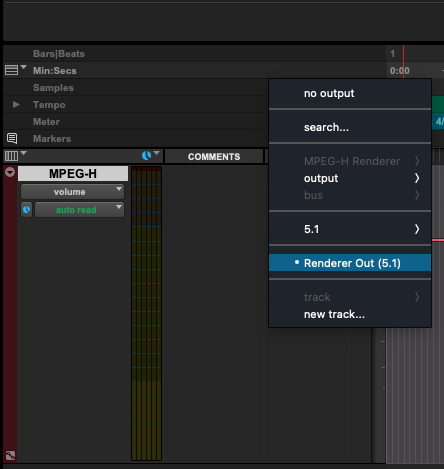This screenshot has width=444, height=469.
Task: Open the ruler view selector icon
Action: pyautogui.click(x=11, y=70)
